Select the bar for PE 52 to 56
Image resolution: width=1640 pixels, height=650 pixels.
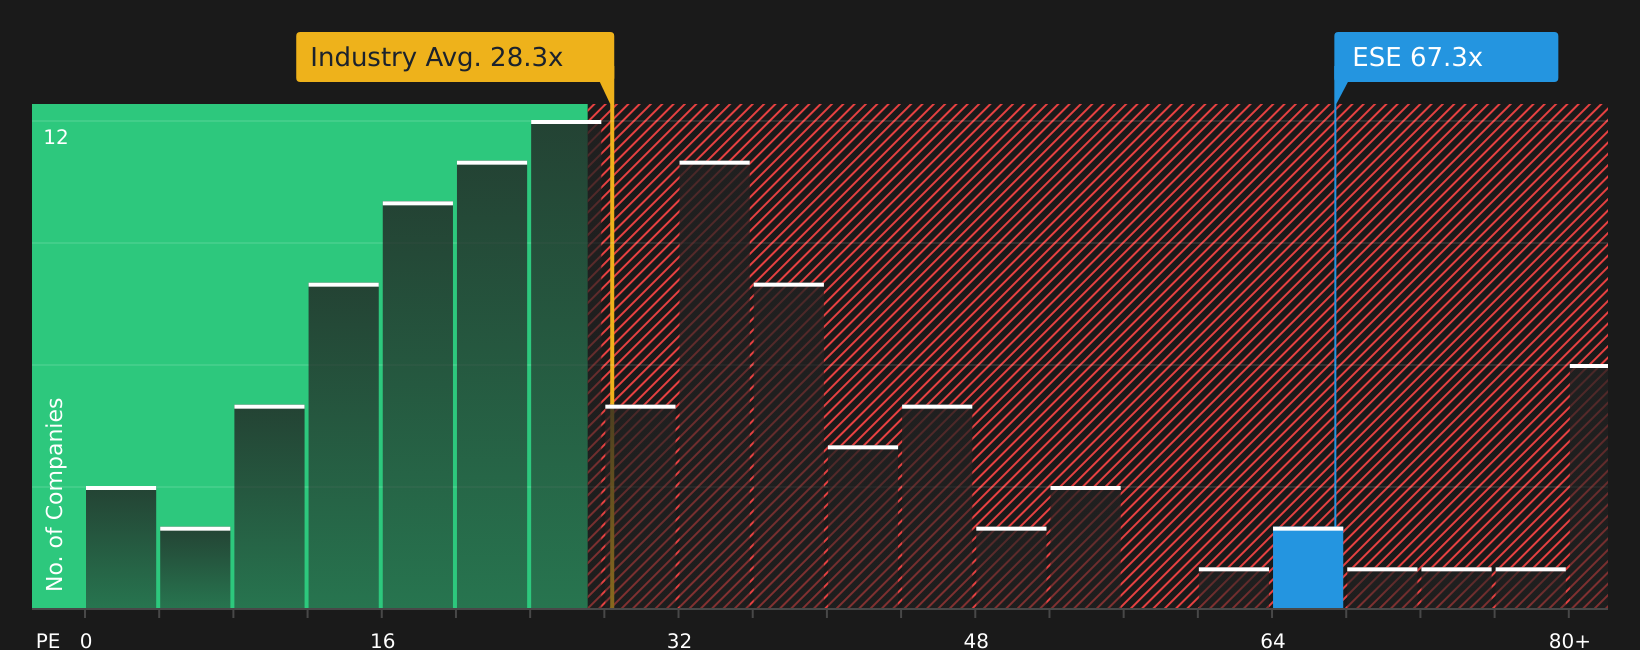point(1085,547)
